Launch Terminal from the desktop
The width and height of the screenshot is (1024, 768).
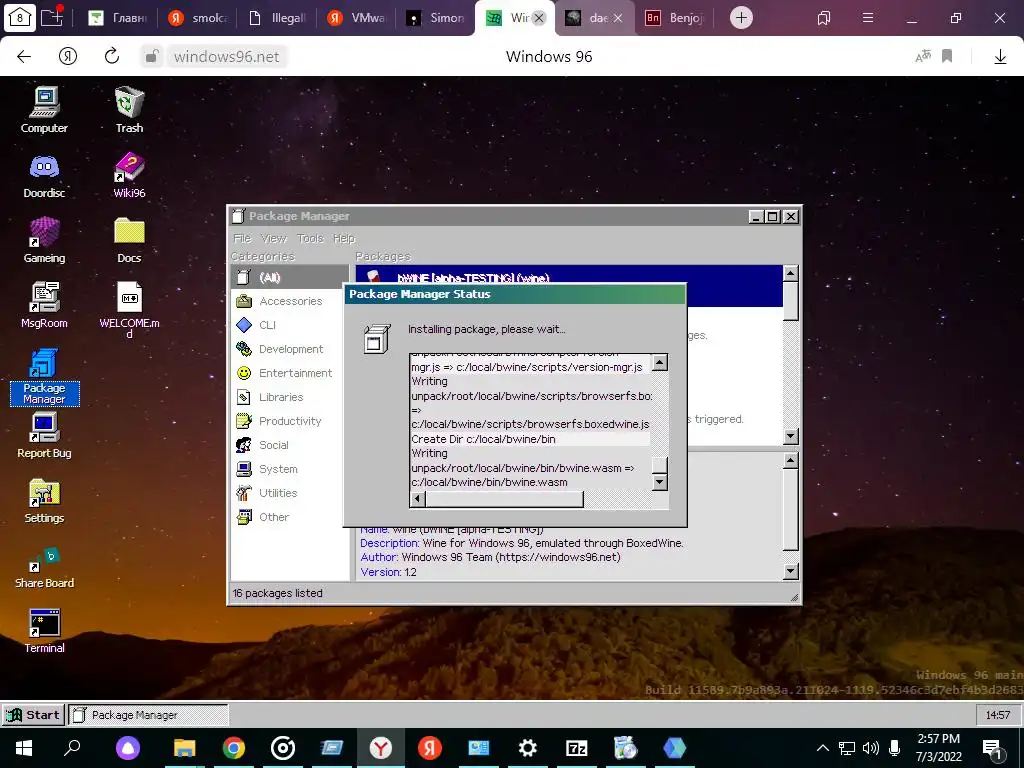(44, 631)
